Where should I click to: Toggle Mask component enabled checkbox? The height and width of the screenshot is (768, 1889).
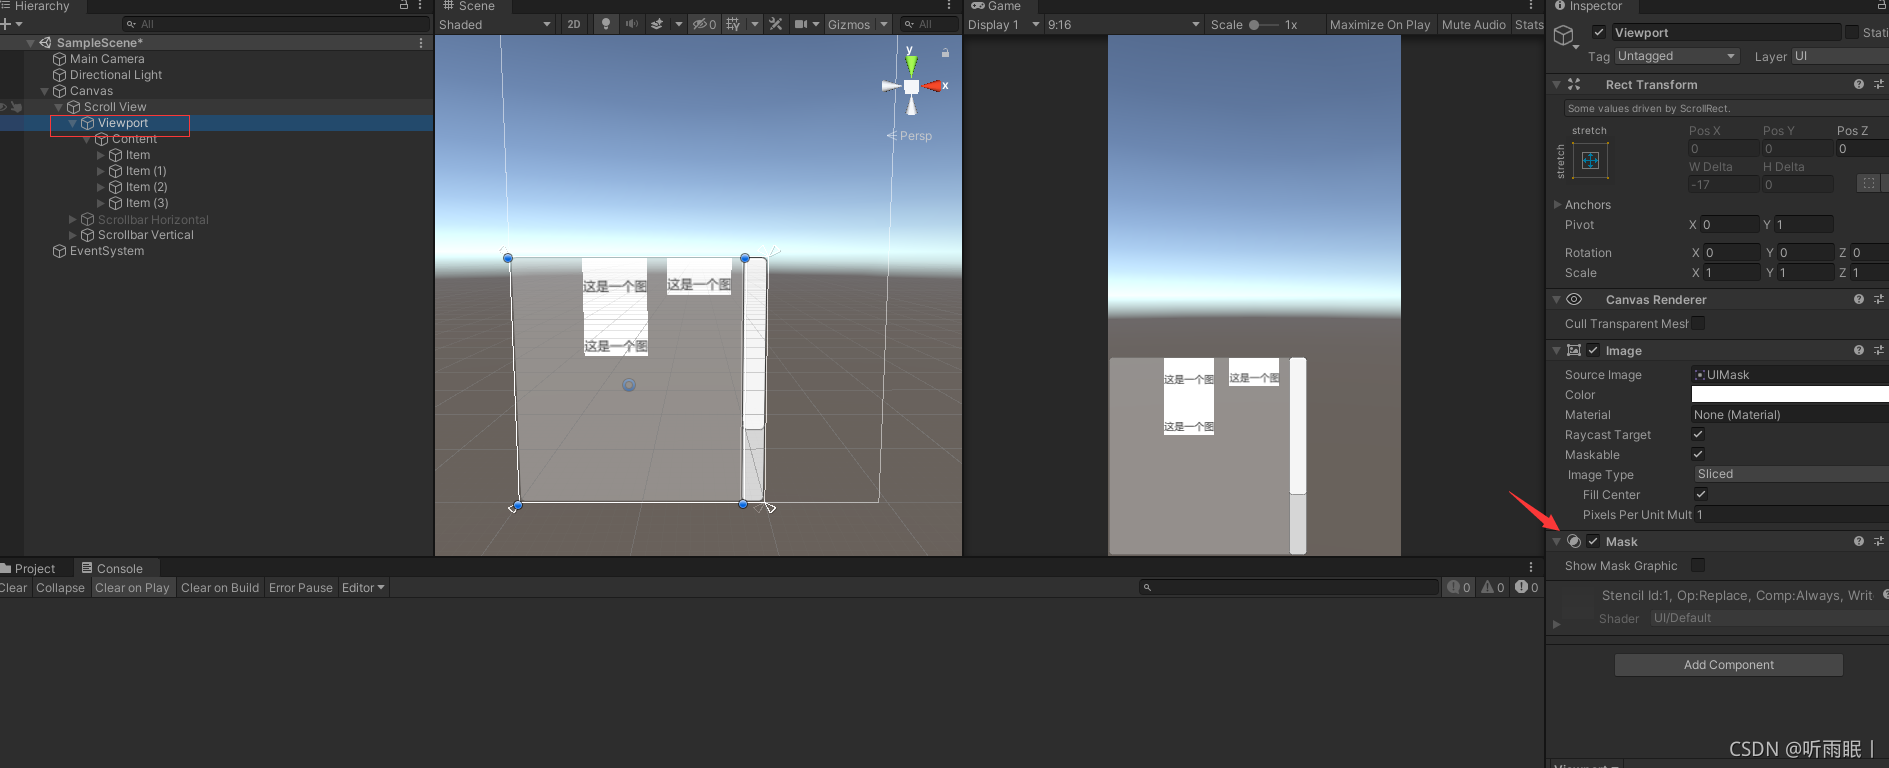[1593, 542]
